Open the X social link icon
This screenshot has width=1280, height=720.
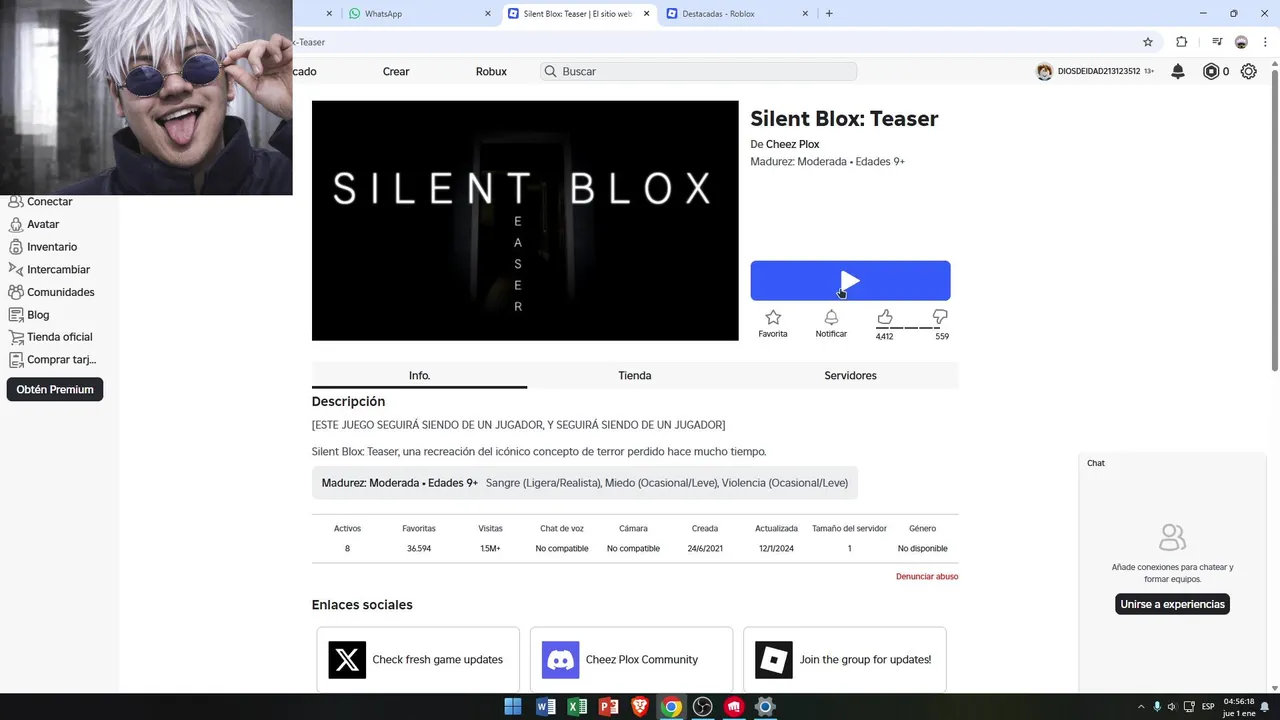(347, 660)
